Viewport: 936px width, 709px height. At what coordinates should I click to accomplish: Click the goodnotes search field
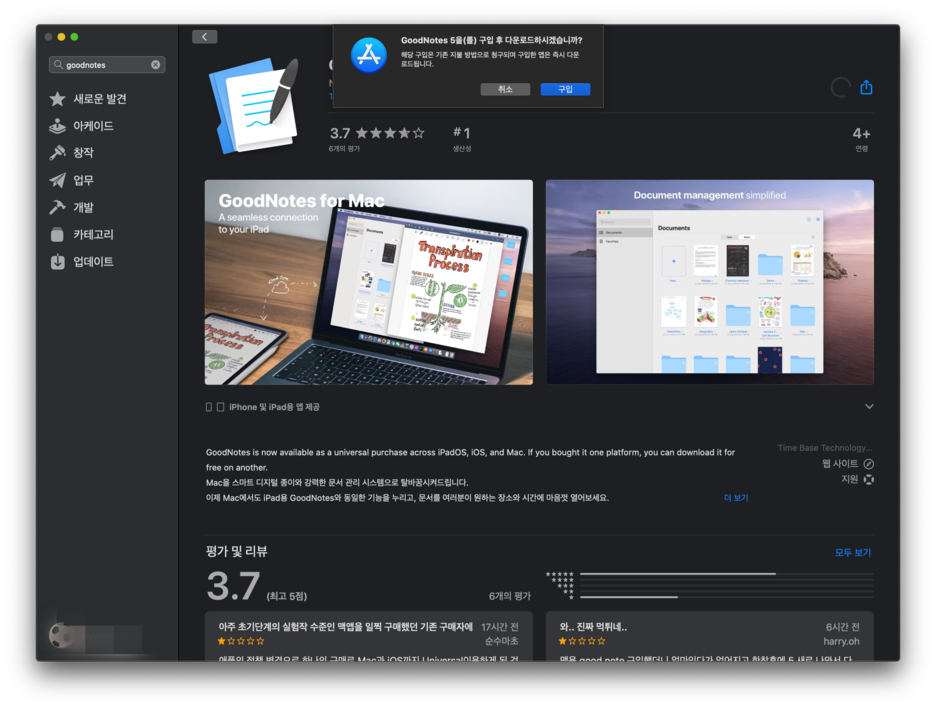pyautogui.click(x=107, y=64)
